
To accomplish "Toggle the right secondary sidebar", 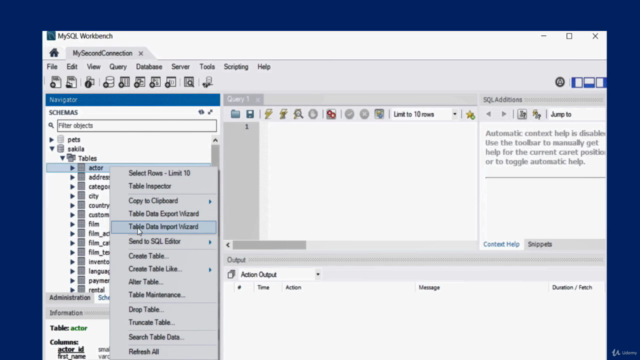I will pyautogui.click(x=600, y=82).
